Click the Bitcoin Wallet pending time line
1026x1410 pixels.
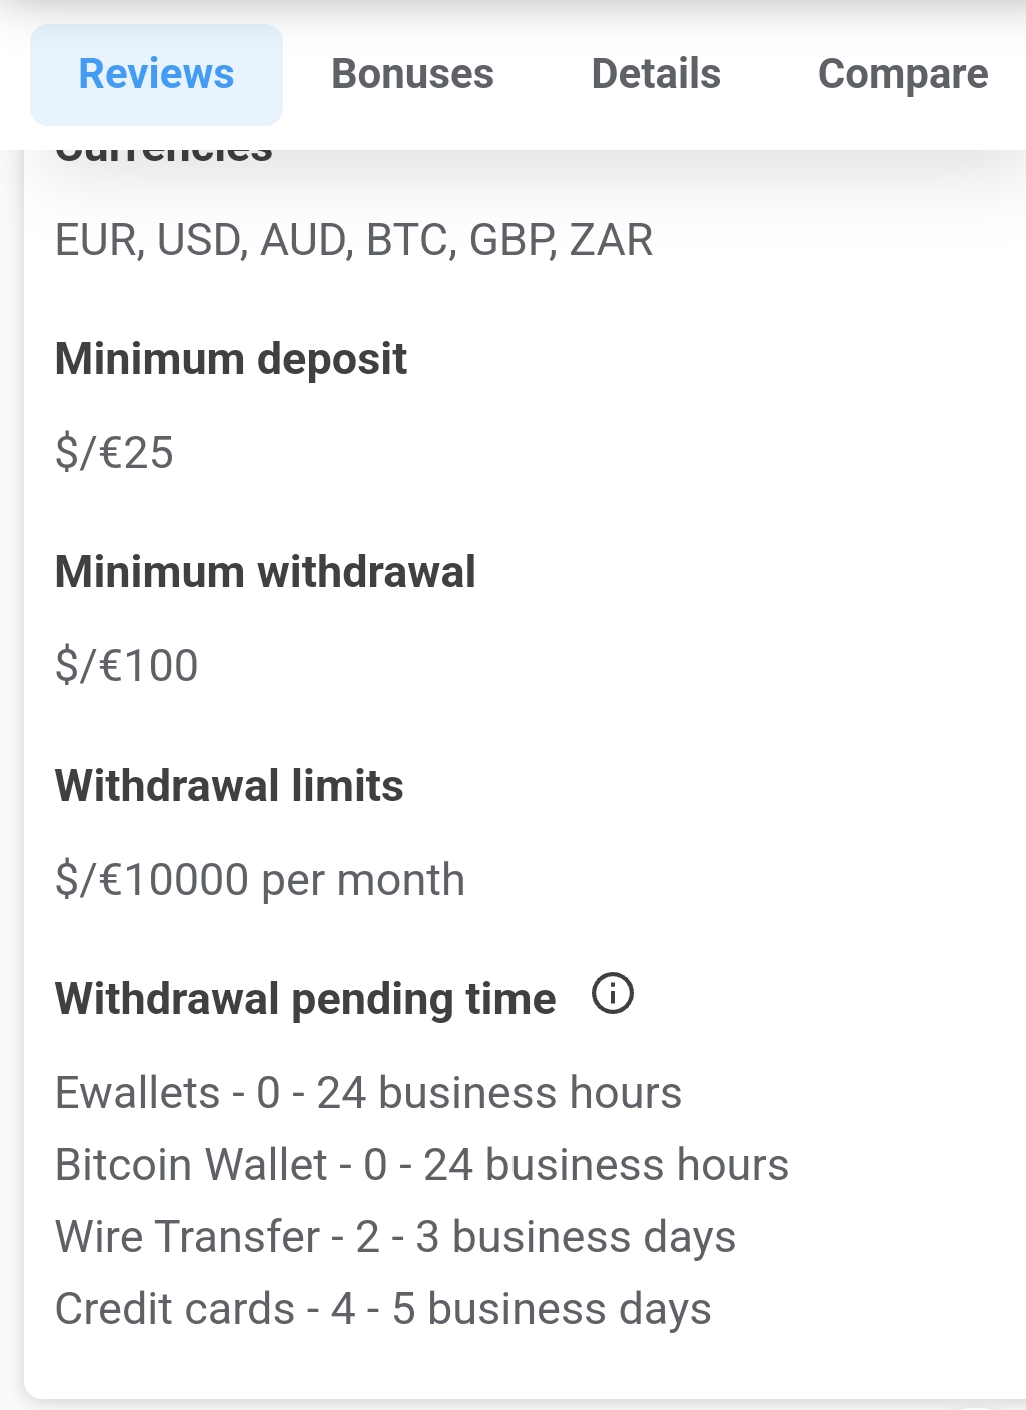coord(422,1165)
